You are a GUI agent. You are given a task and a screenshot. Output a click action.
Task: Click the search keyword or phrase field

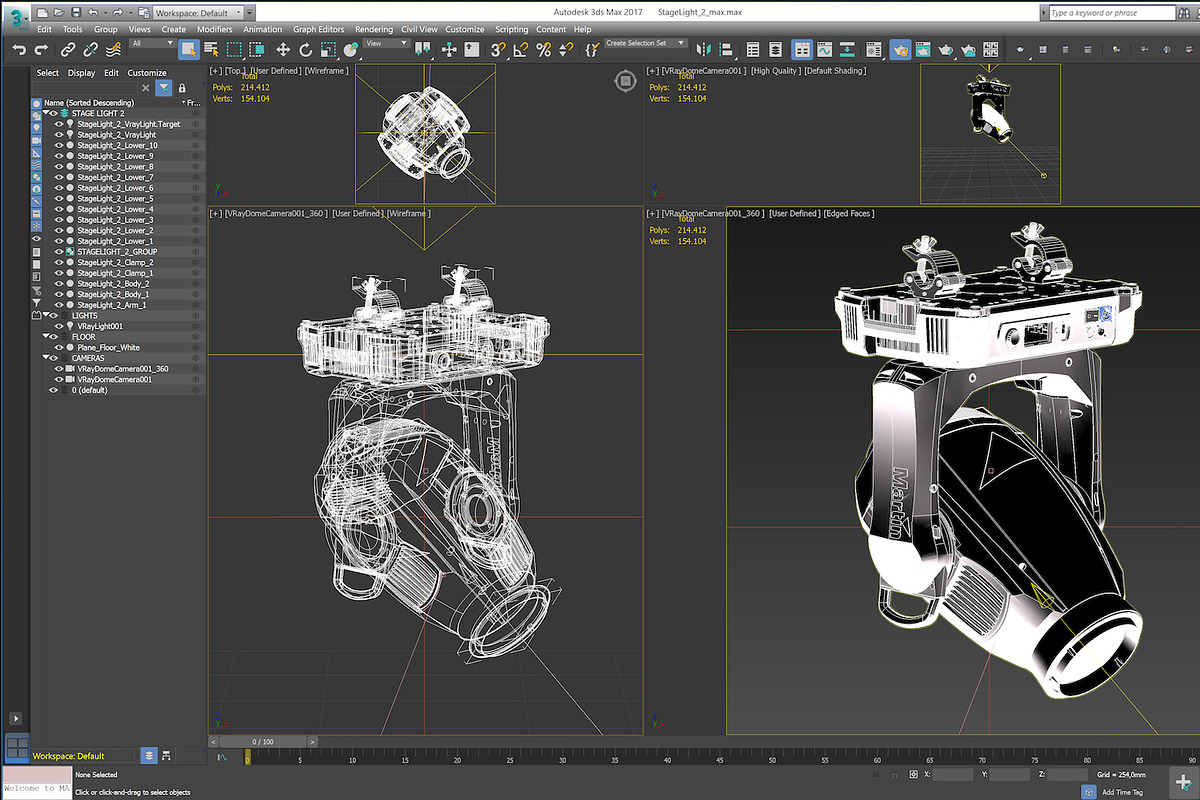point(1112,13)
